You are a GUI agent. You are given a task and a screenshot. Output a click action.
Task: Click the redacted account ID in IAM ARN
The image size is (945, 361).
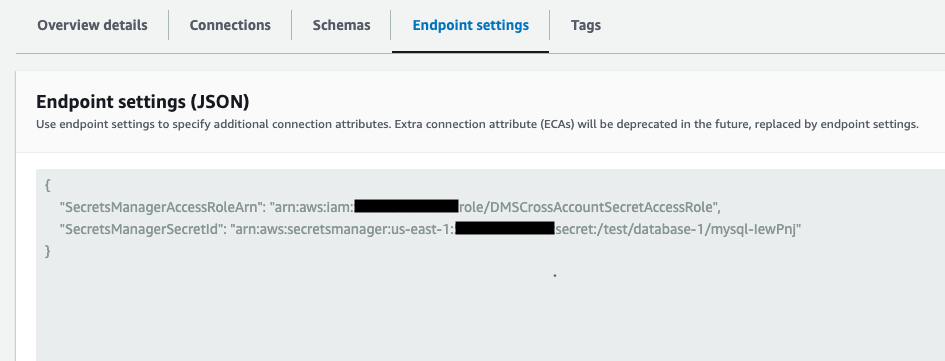(407, 207)
